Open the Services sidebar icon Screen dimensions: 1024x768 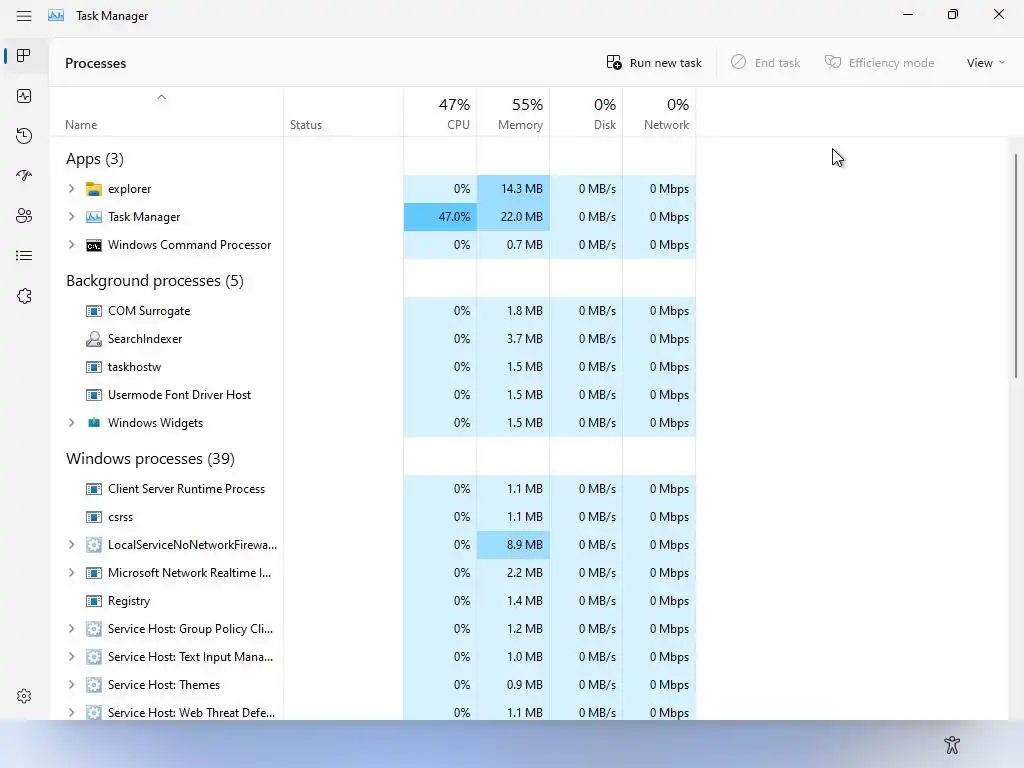tap(24, 296)
